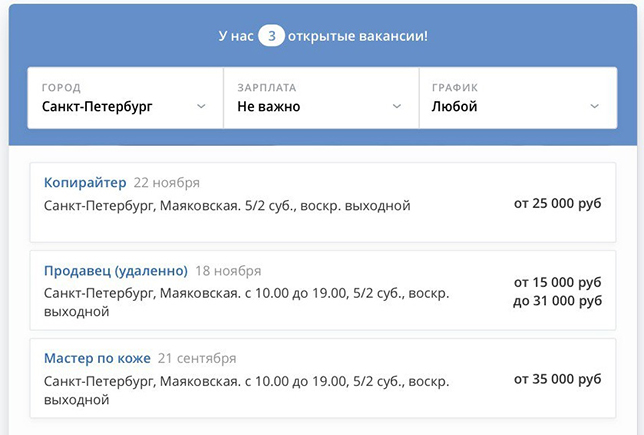The image size is (644, 435).
Task: Expand the График dropdown chevron
Action: (594, 106)
